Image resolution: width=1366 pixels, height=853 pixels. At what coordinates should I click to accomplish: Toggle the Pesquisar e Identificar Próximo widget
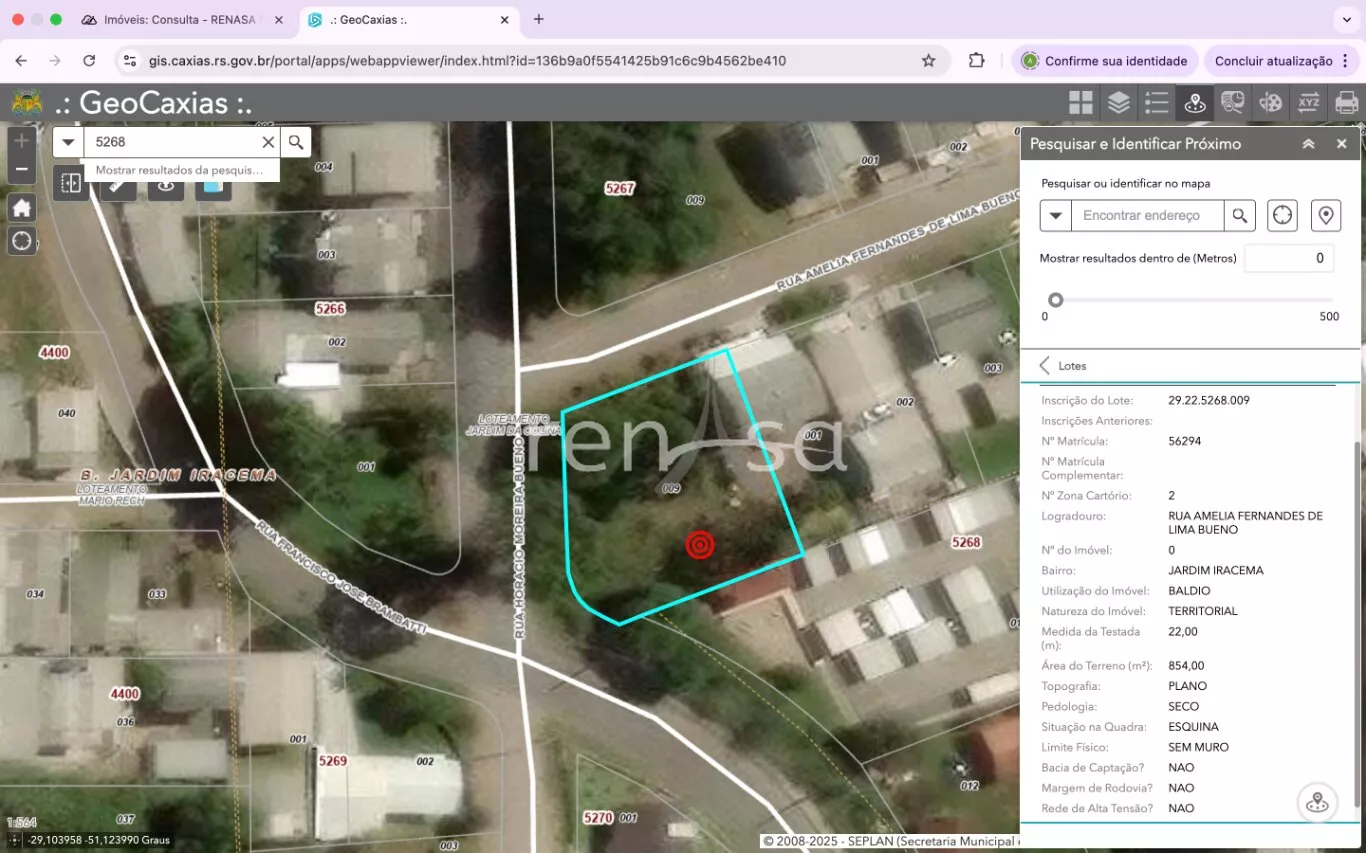1194,102
